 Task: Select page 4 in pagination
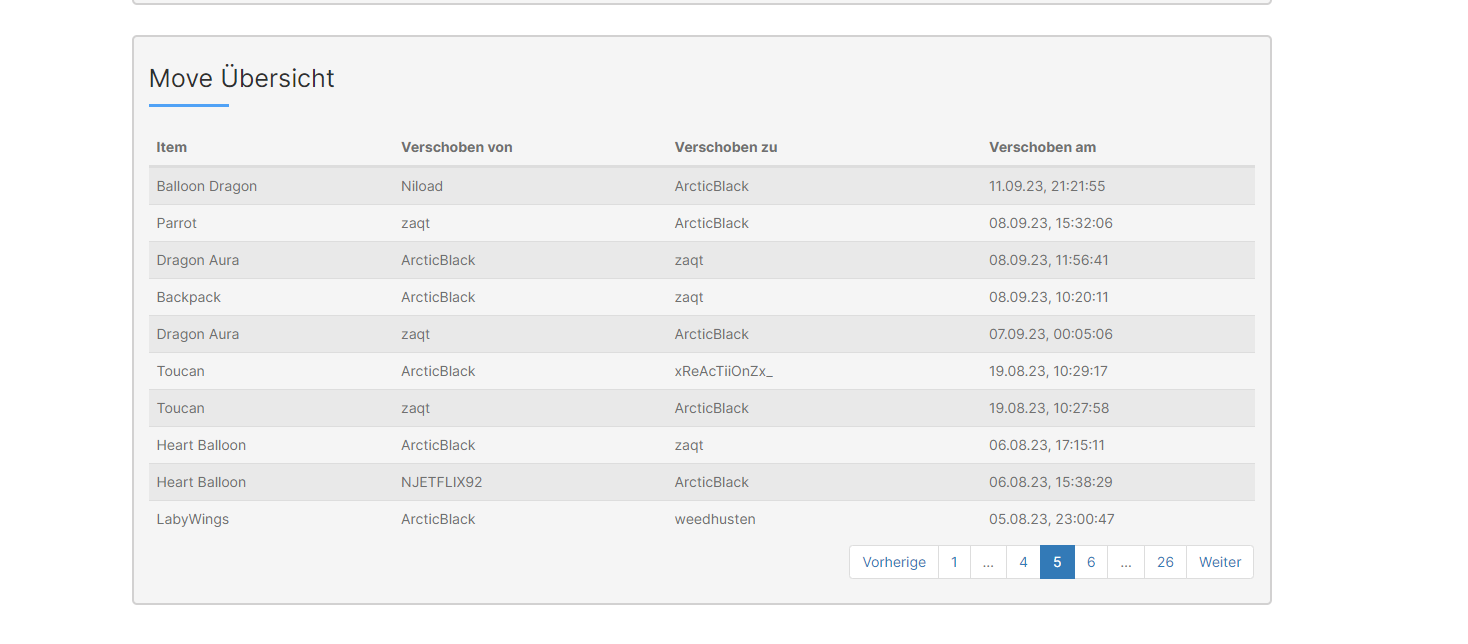tap(1023, 562)
